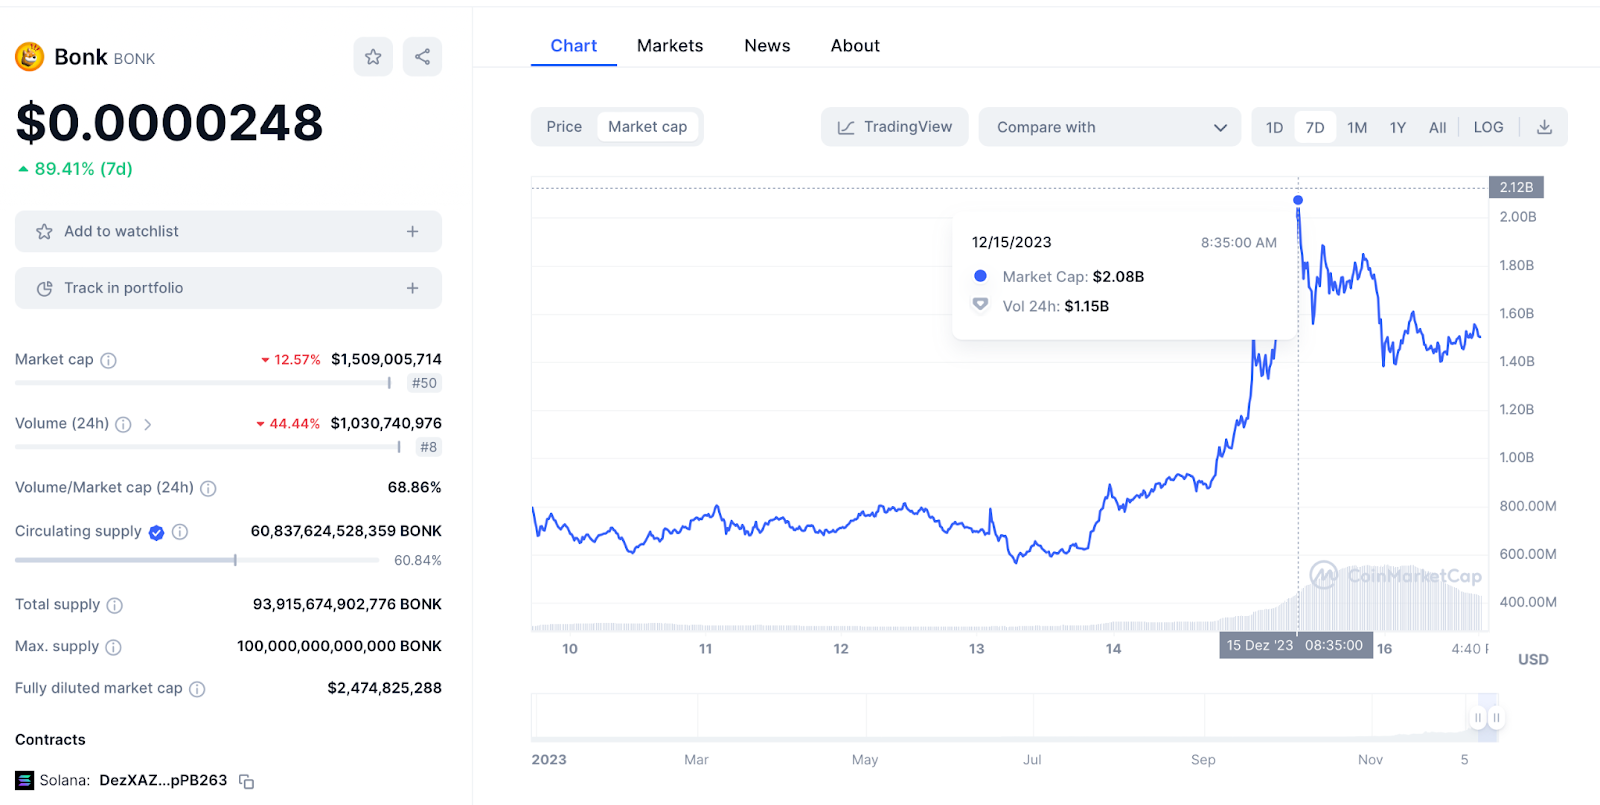
Task: Show Total supply info icon
Action: pyautogui.click(x=114, y=605)
